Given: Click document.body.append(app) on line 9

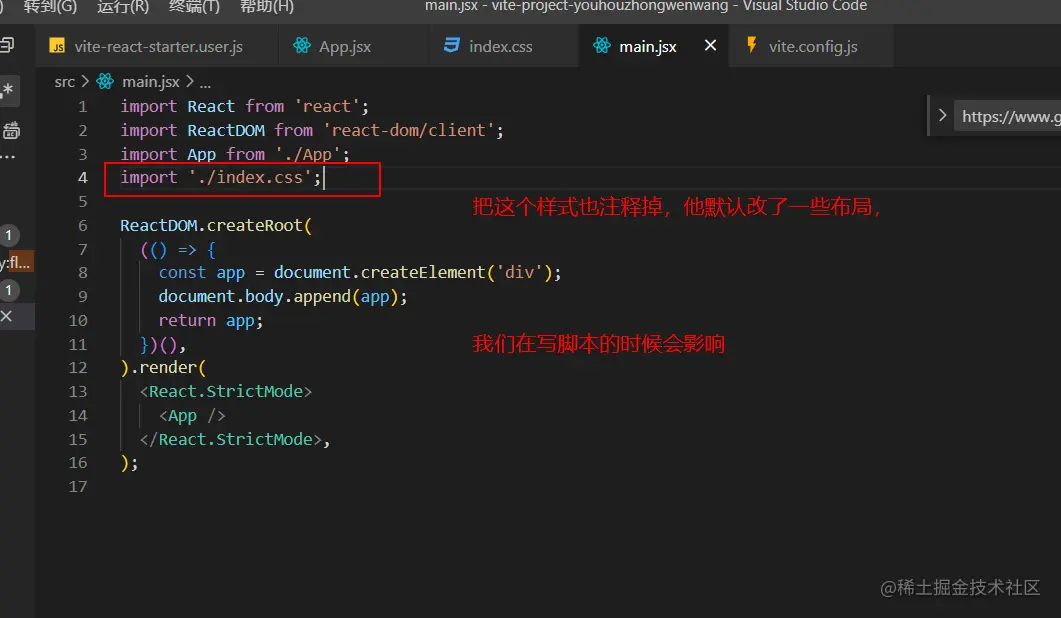Looking at the screenshot, I should (278, 296).
